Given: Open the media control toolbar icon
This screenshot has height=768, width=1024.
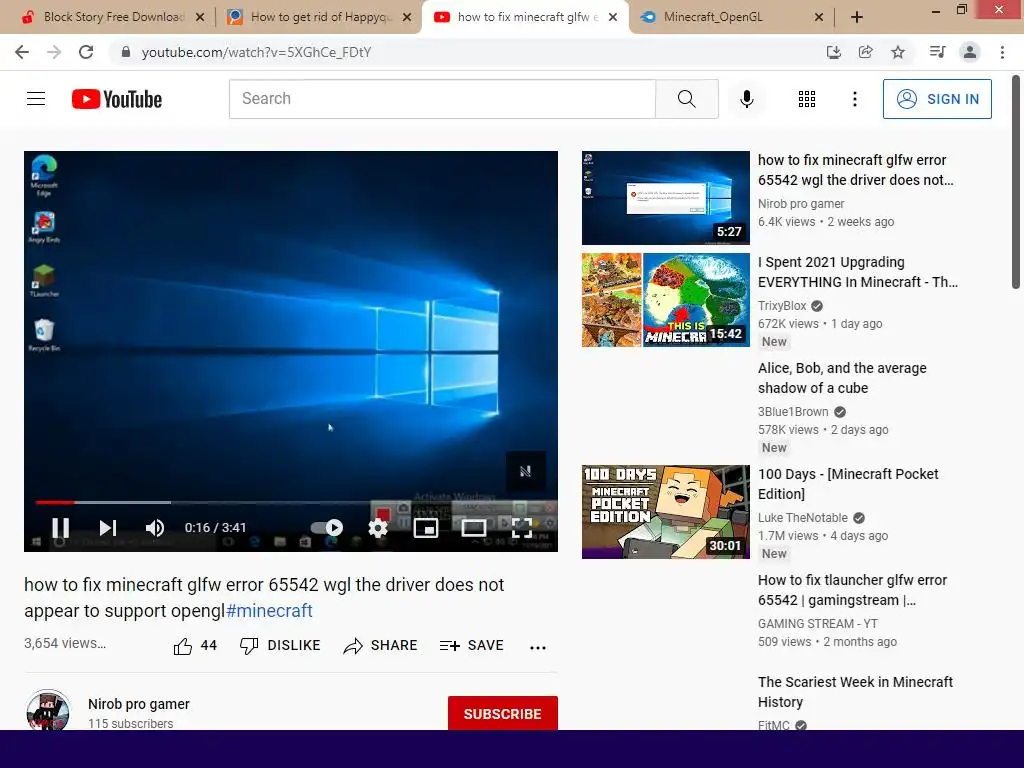Looking at the screenshot, I should (x=937, y=52).
